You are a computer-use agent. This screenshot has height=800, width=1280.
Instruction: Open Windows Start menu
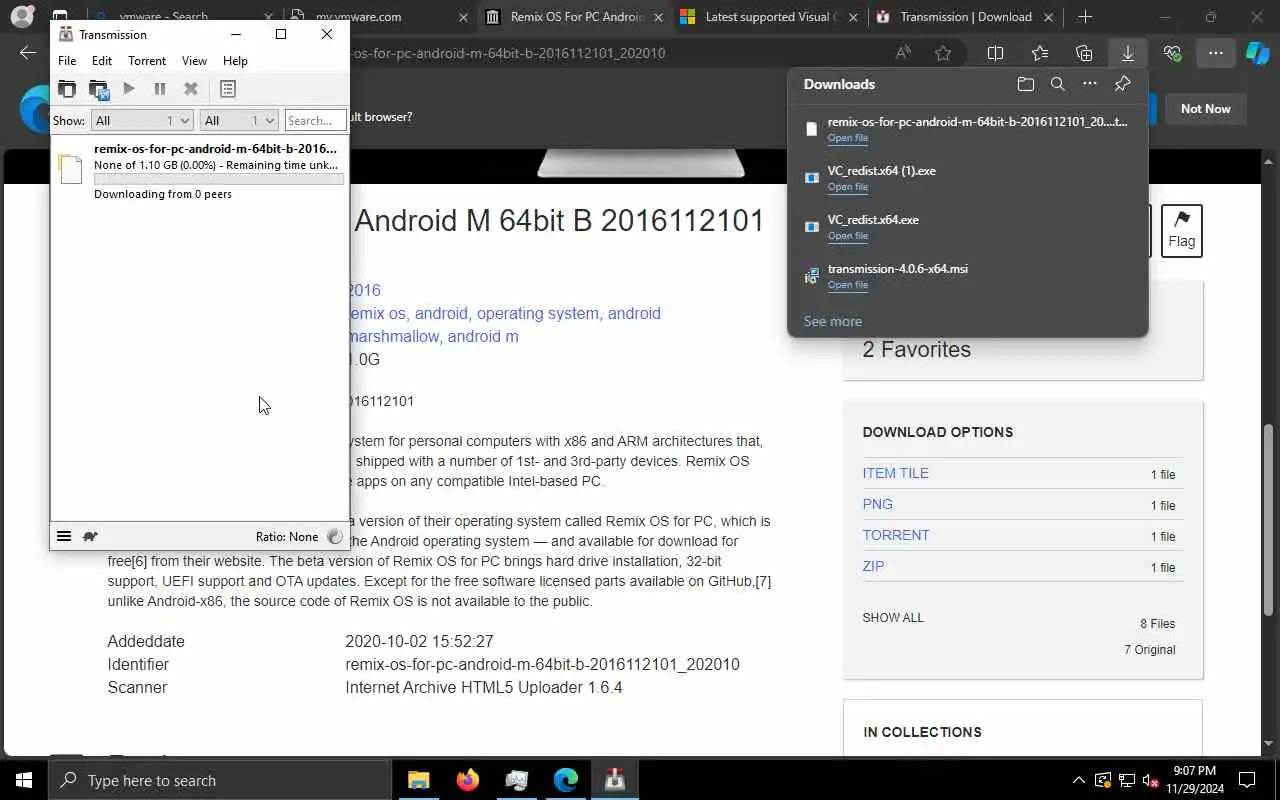24,780
